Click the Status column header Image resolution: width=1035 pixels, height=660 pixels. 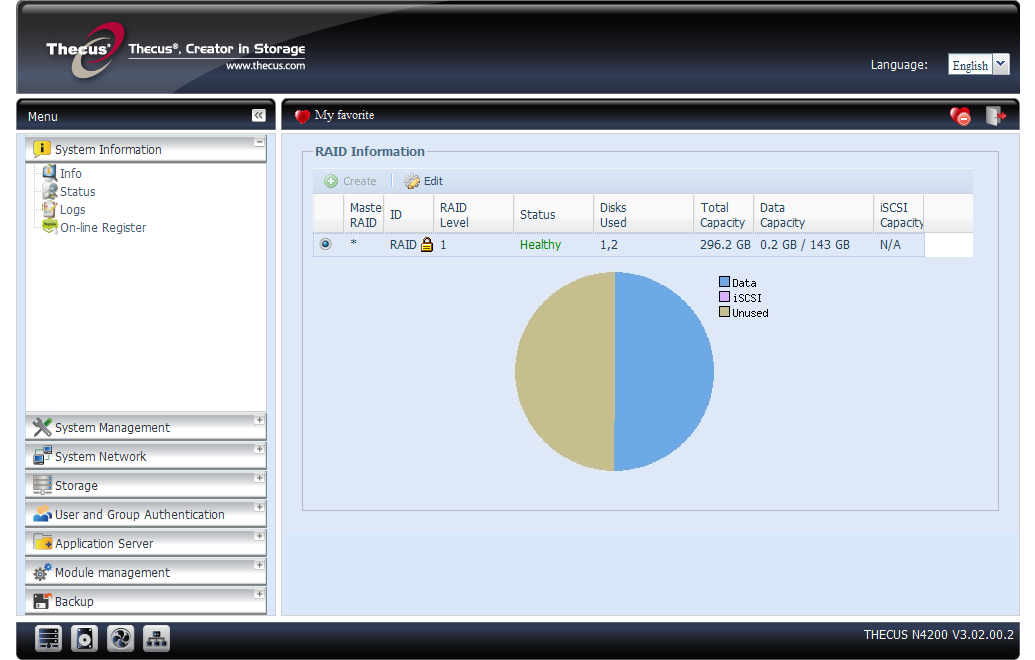(553, 214)
